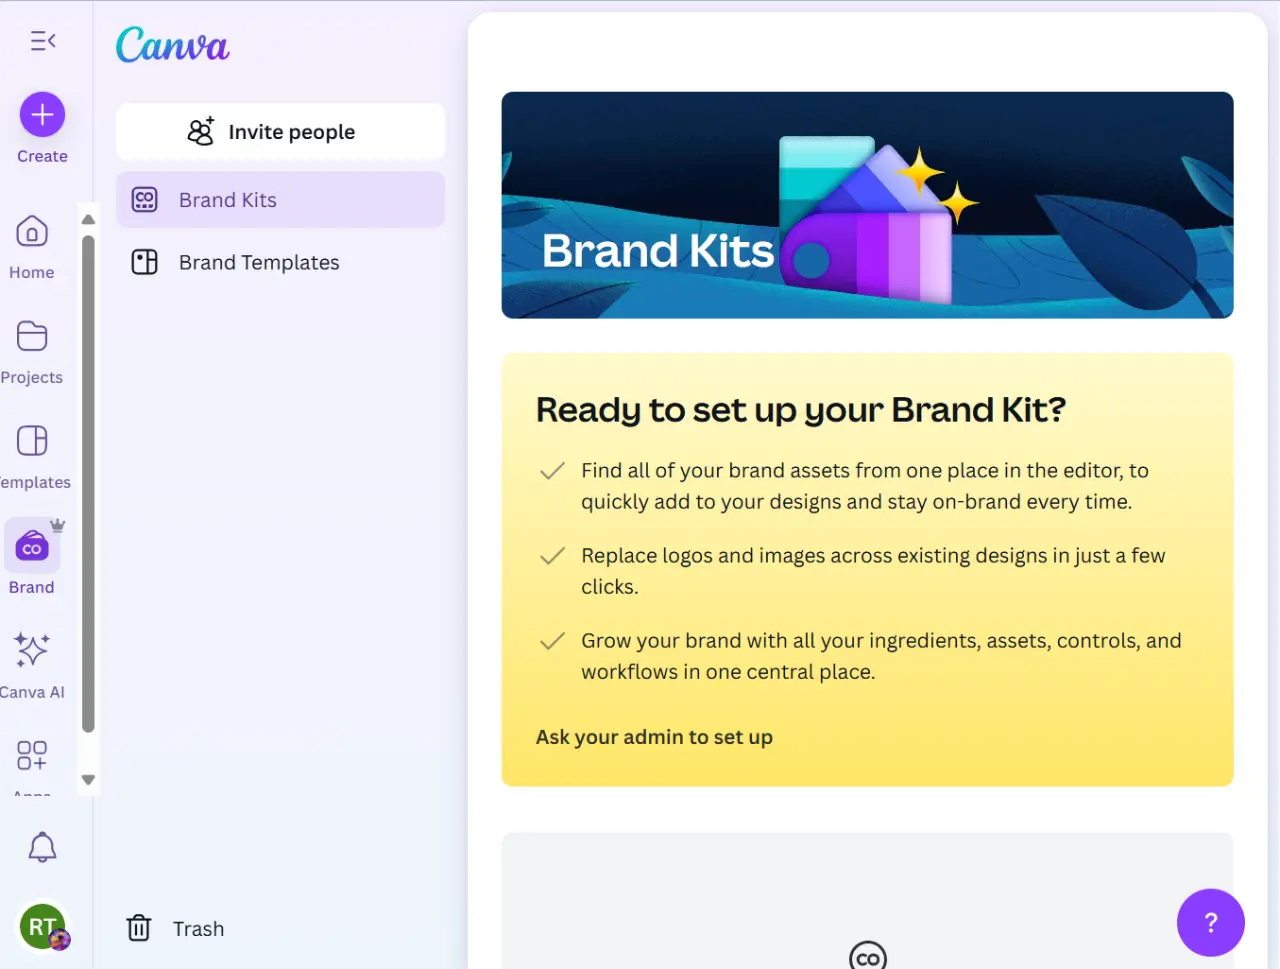Click the CO logo icon in the lower gray card
Image resolution: width=1280 pixels, height=969 pixels.
pos(868,955)
